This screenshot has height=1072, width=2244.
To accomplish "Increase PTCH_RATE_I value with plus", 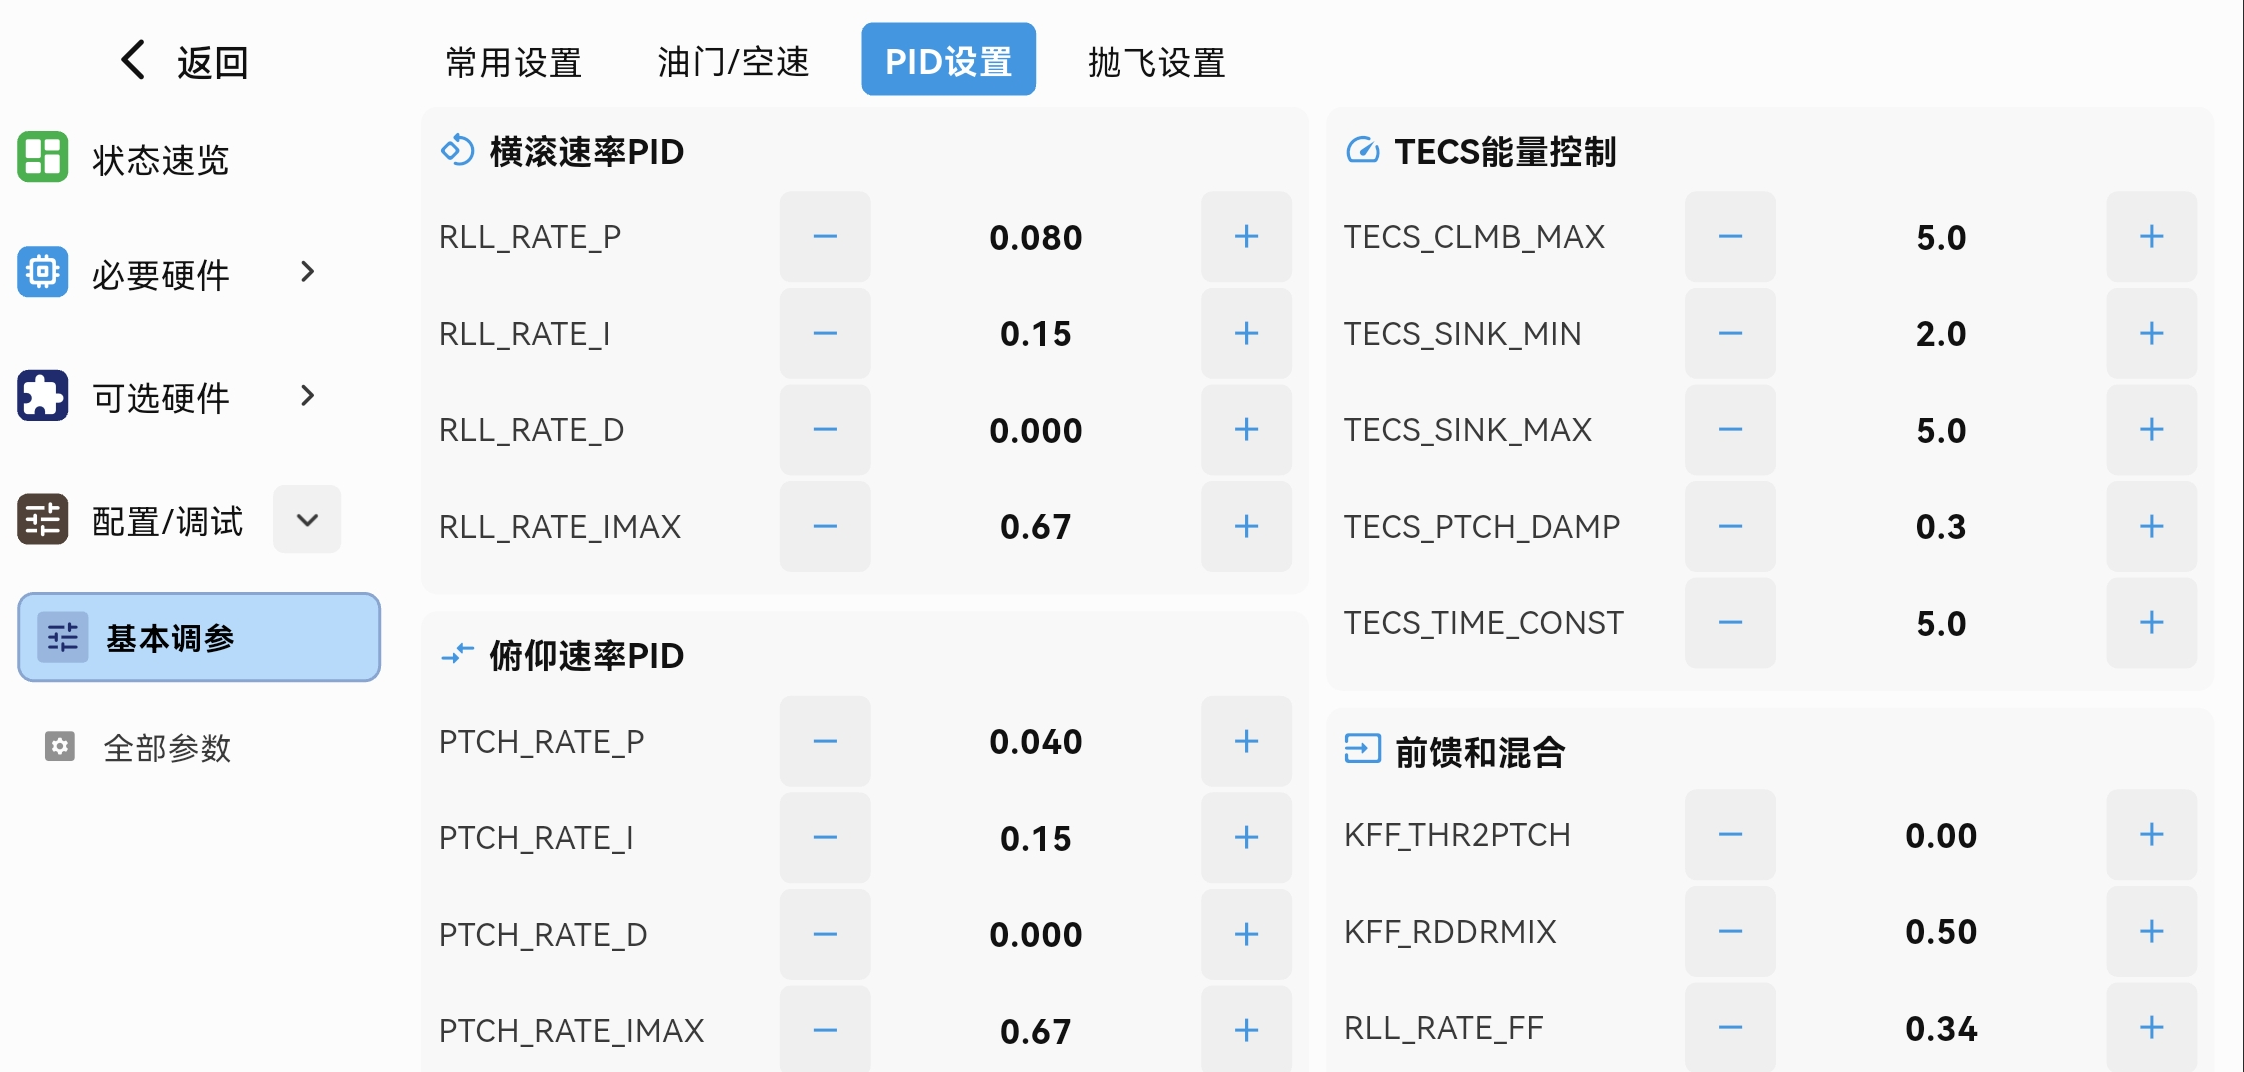I will [x=1245, y=838].
